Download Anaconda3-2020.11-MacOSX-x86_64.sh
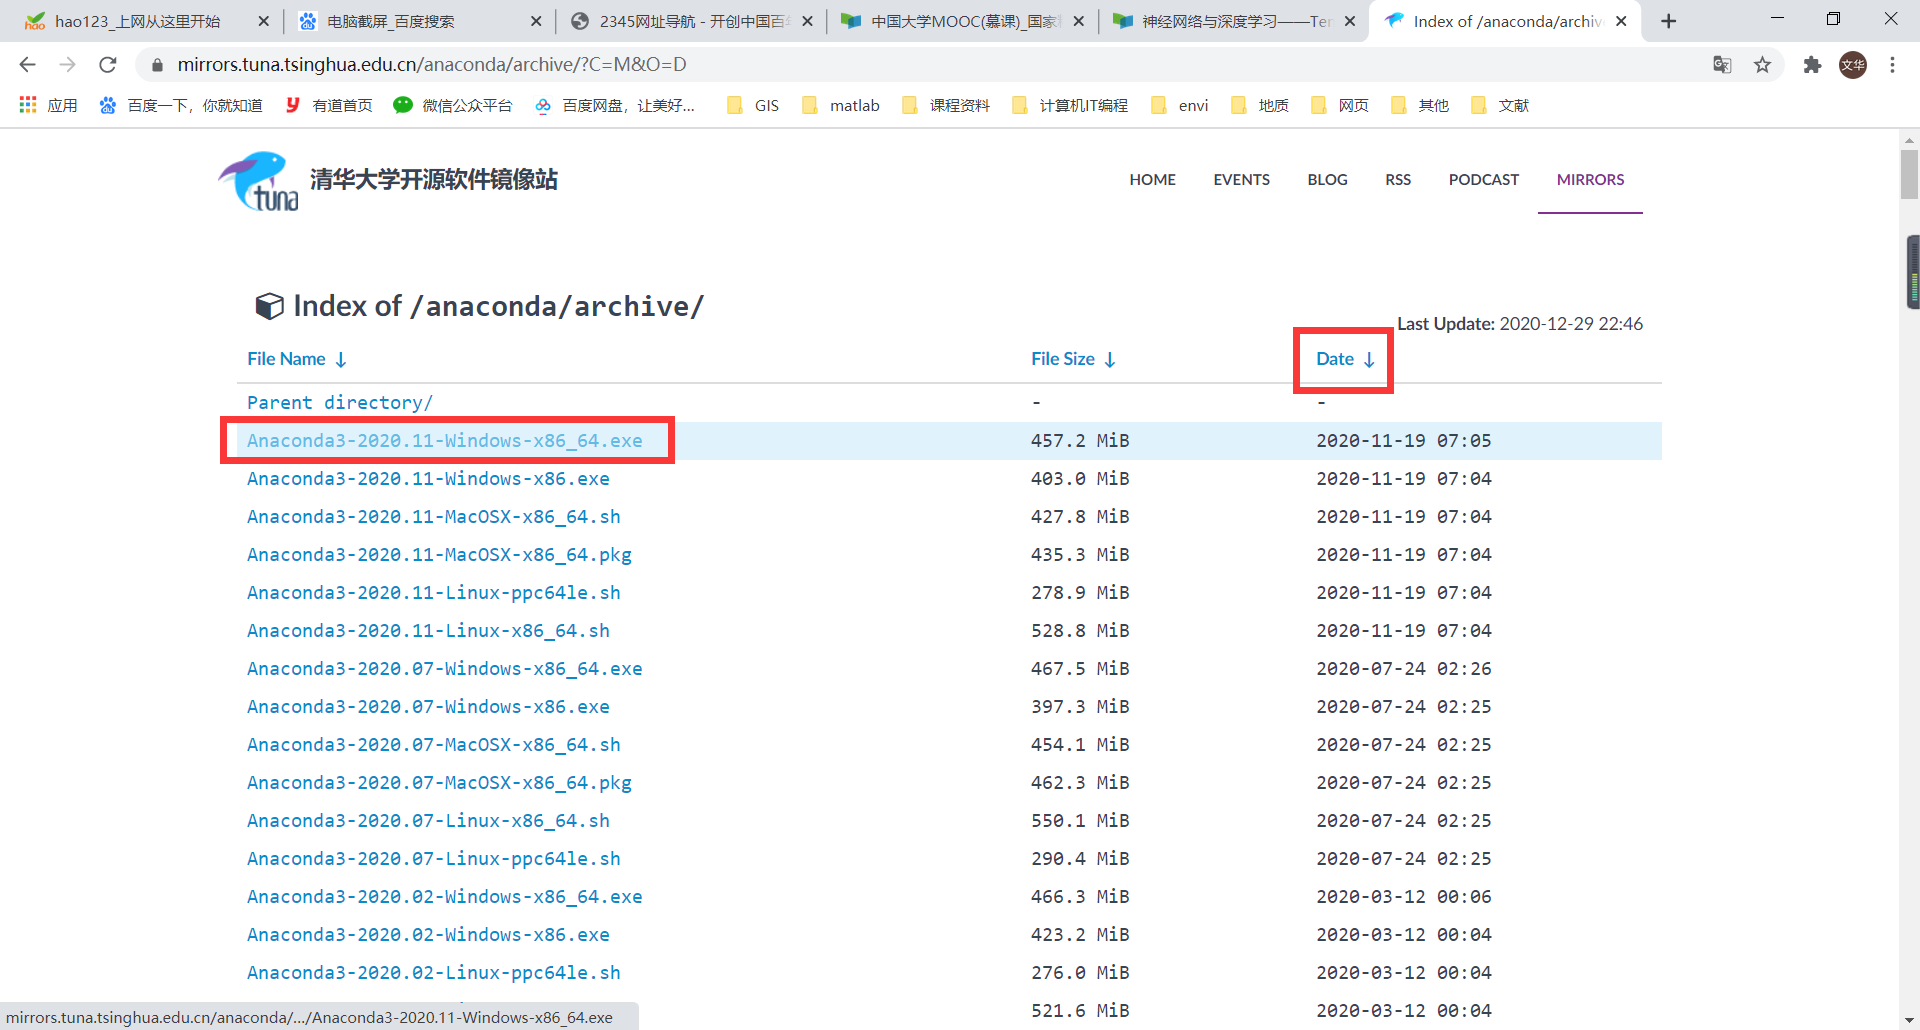The width and height of the screenshot is (1920, 1030). [434, 517]
